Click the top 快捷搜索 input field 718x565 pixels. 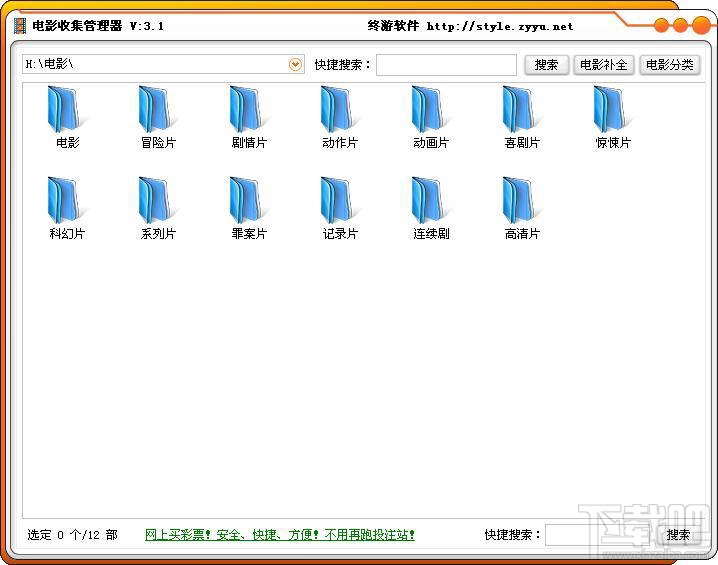pos(446,65)
